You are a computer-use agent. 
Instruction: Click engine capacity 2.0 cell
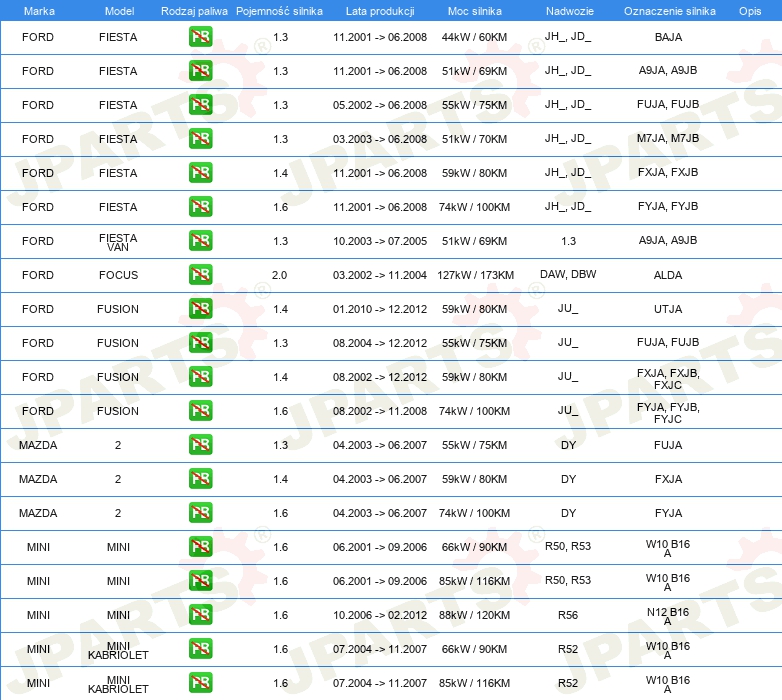click(x=279, y=275)
